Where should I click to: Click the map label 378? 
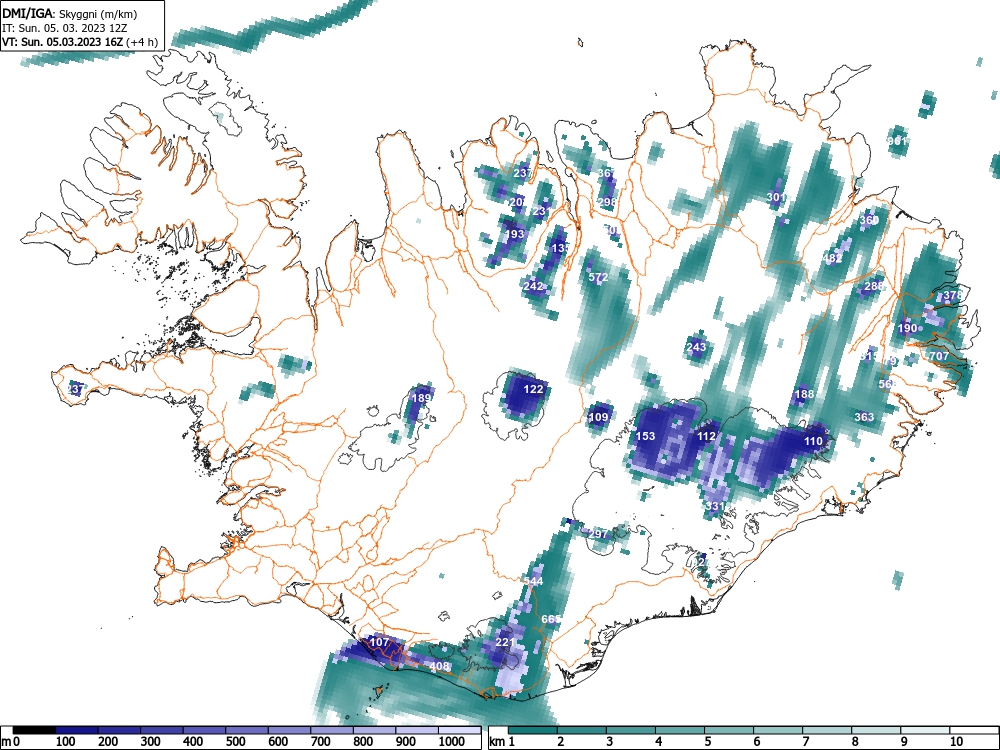click(x=952, y=295)
